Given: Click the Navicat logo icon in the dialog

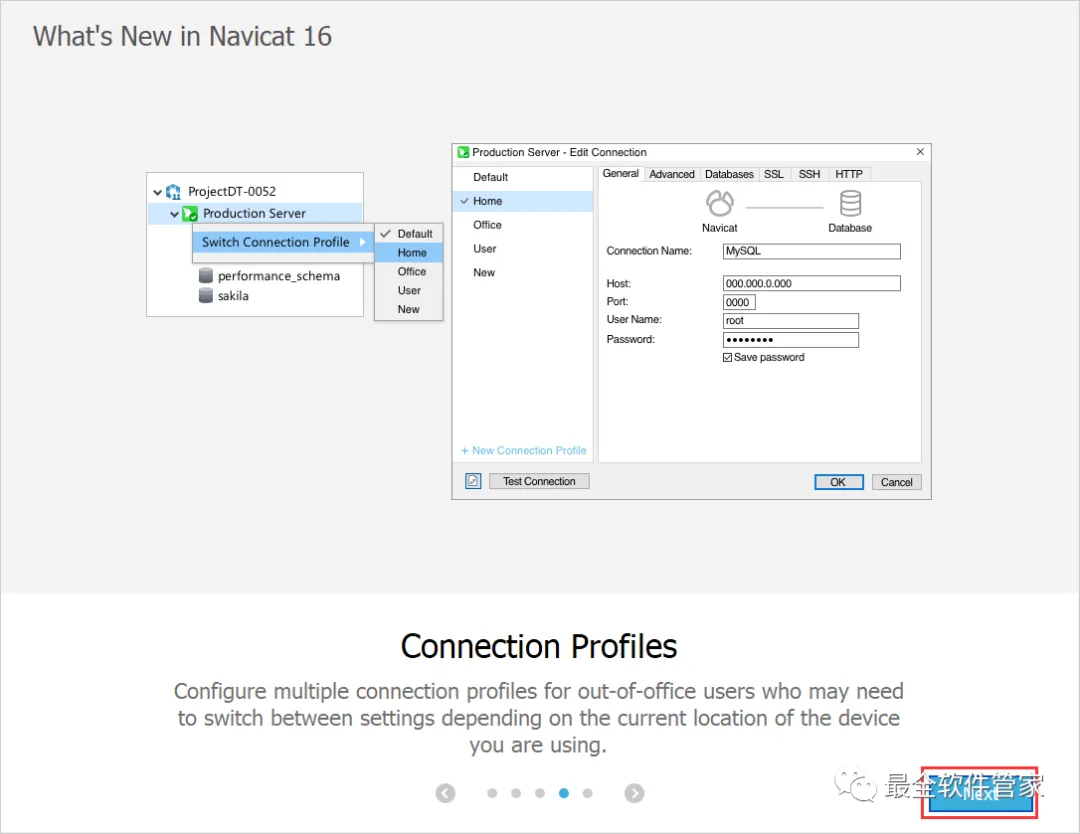Looking at the screenshot, I should [x=720, y=204].
